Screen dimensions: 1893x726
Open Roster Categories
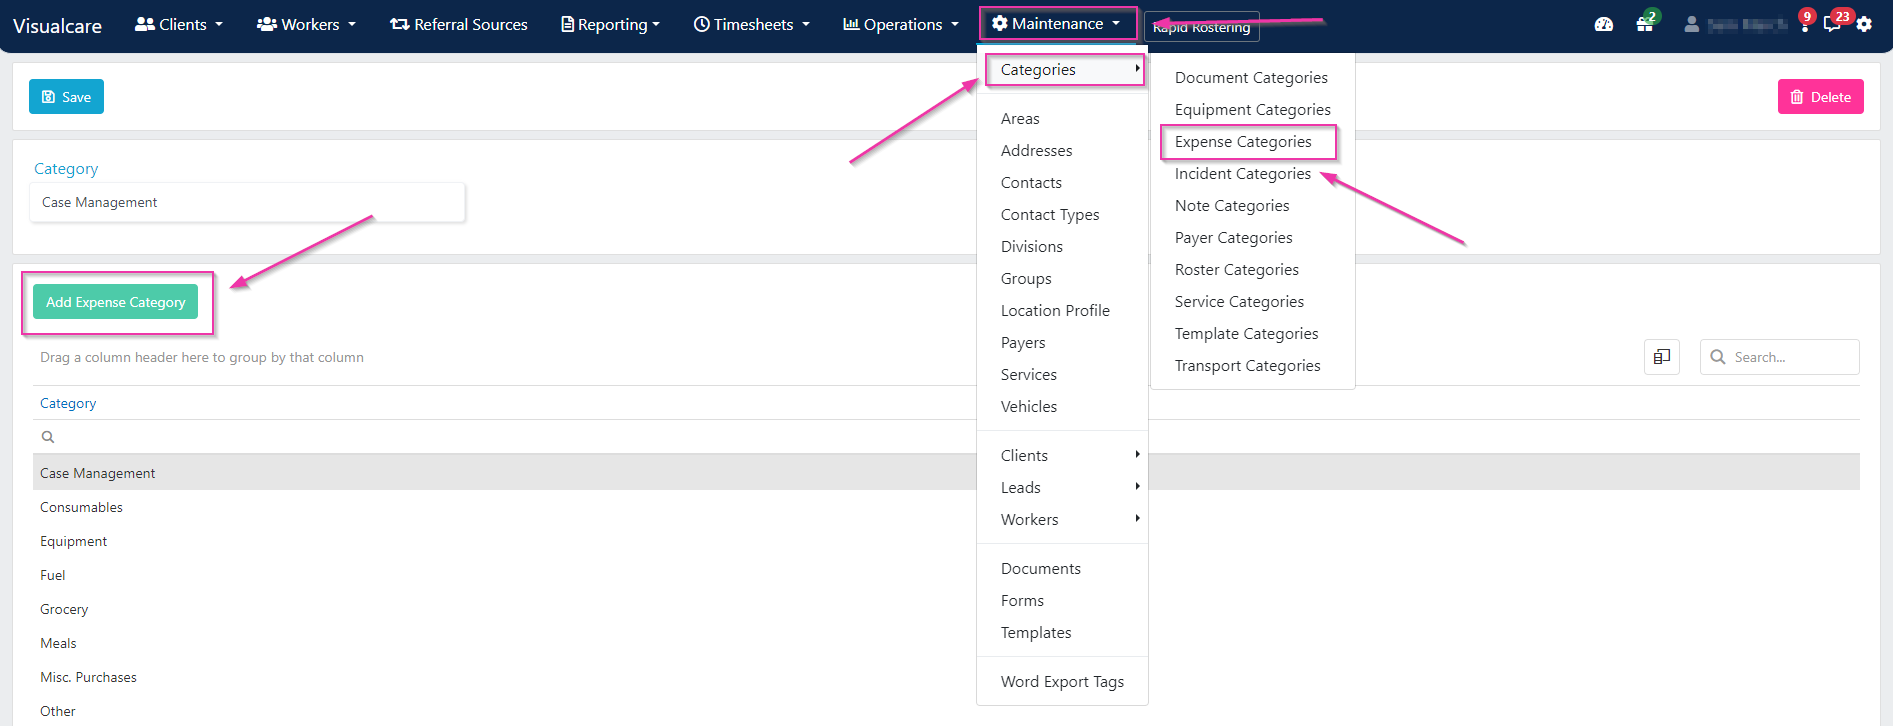[1236, 269]
